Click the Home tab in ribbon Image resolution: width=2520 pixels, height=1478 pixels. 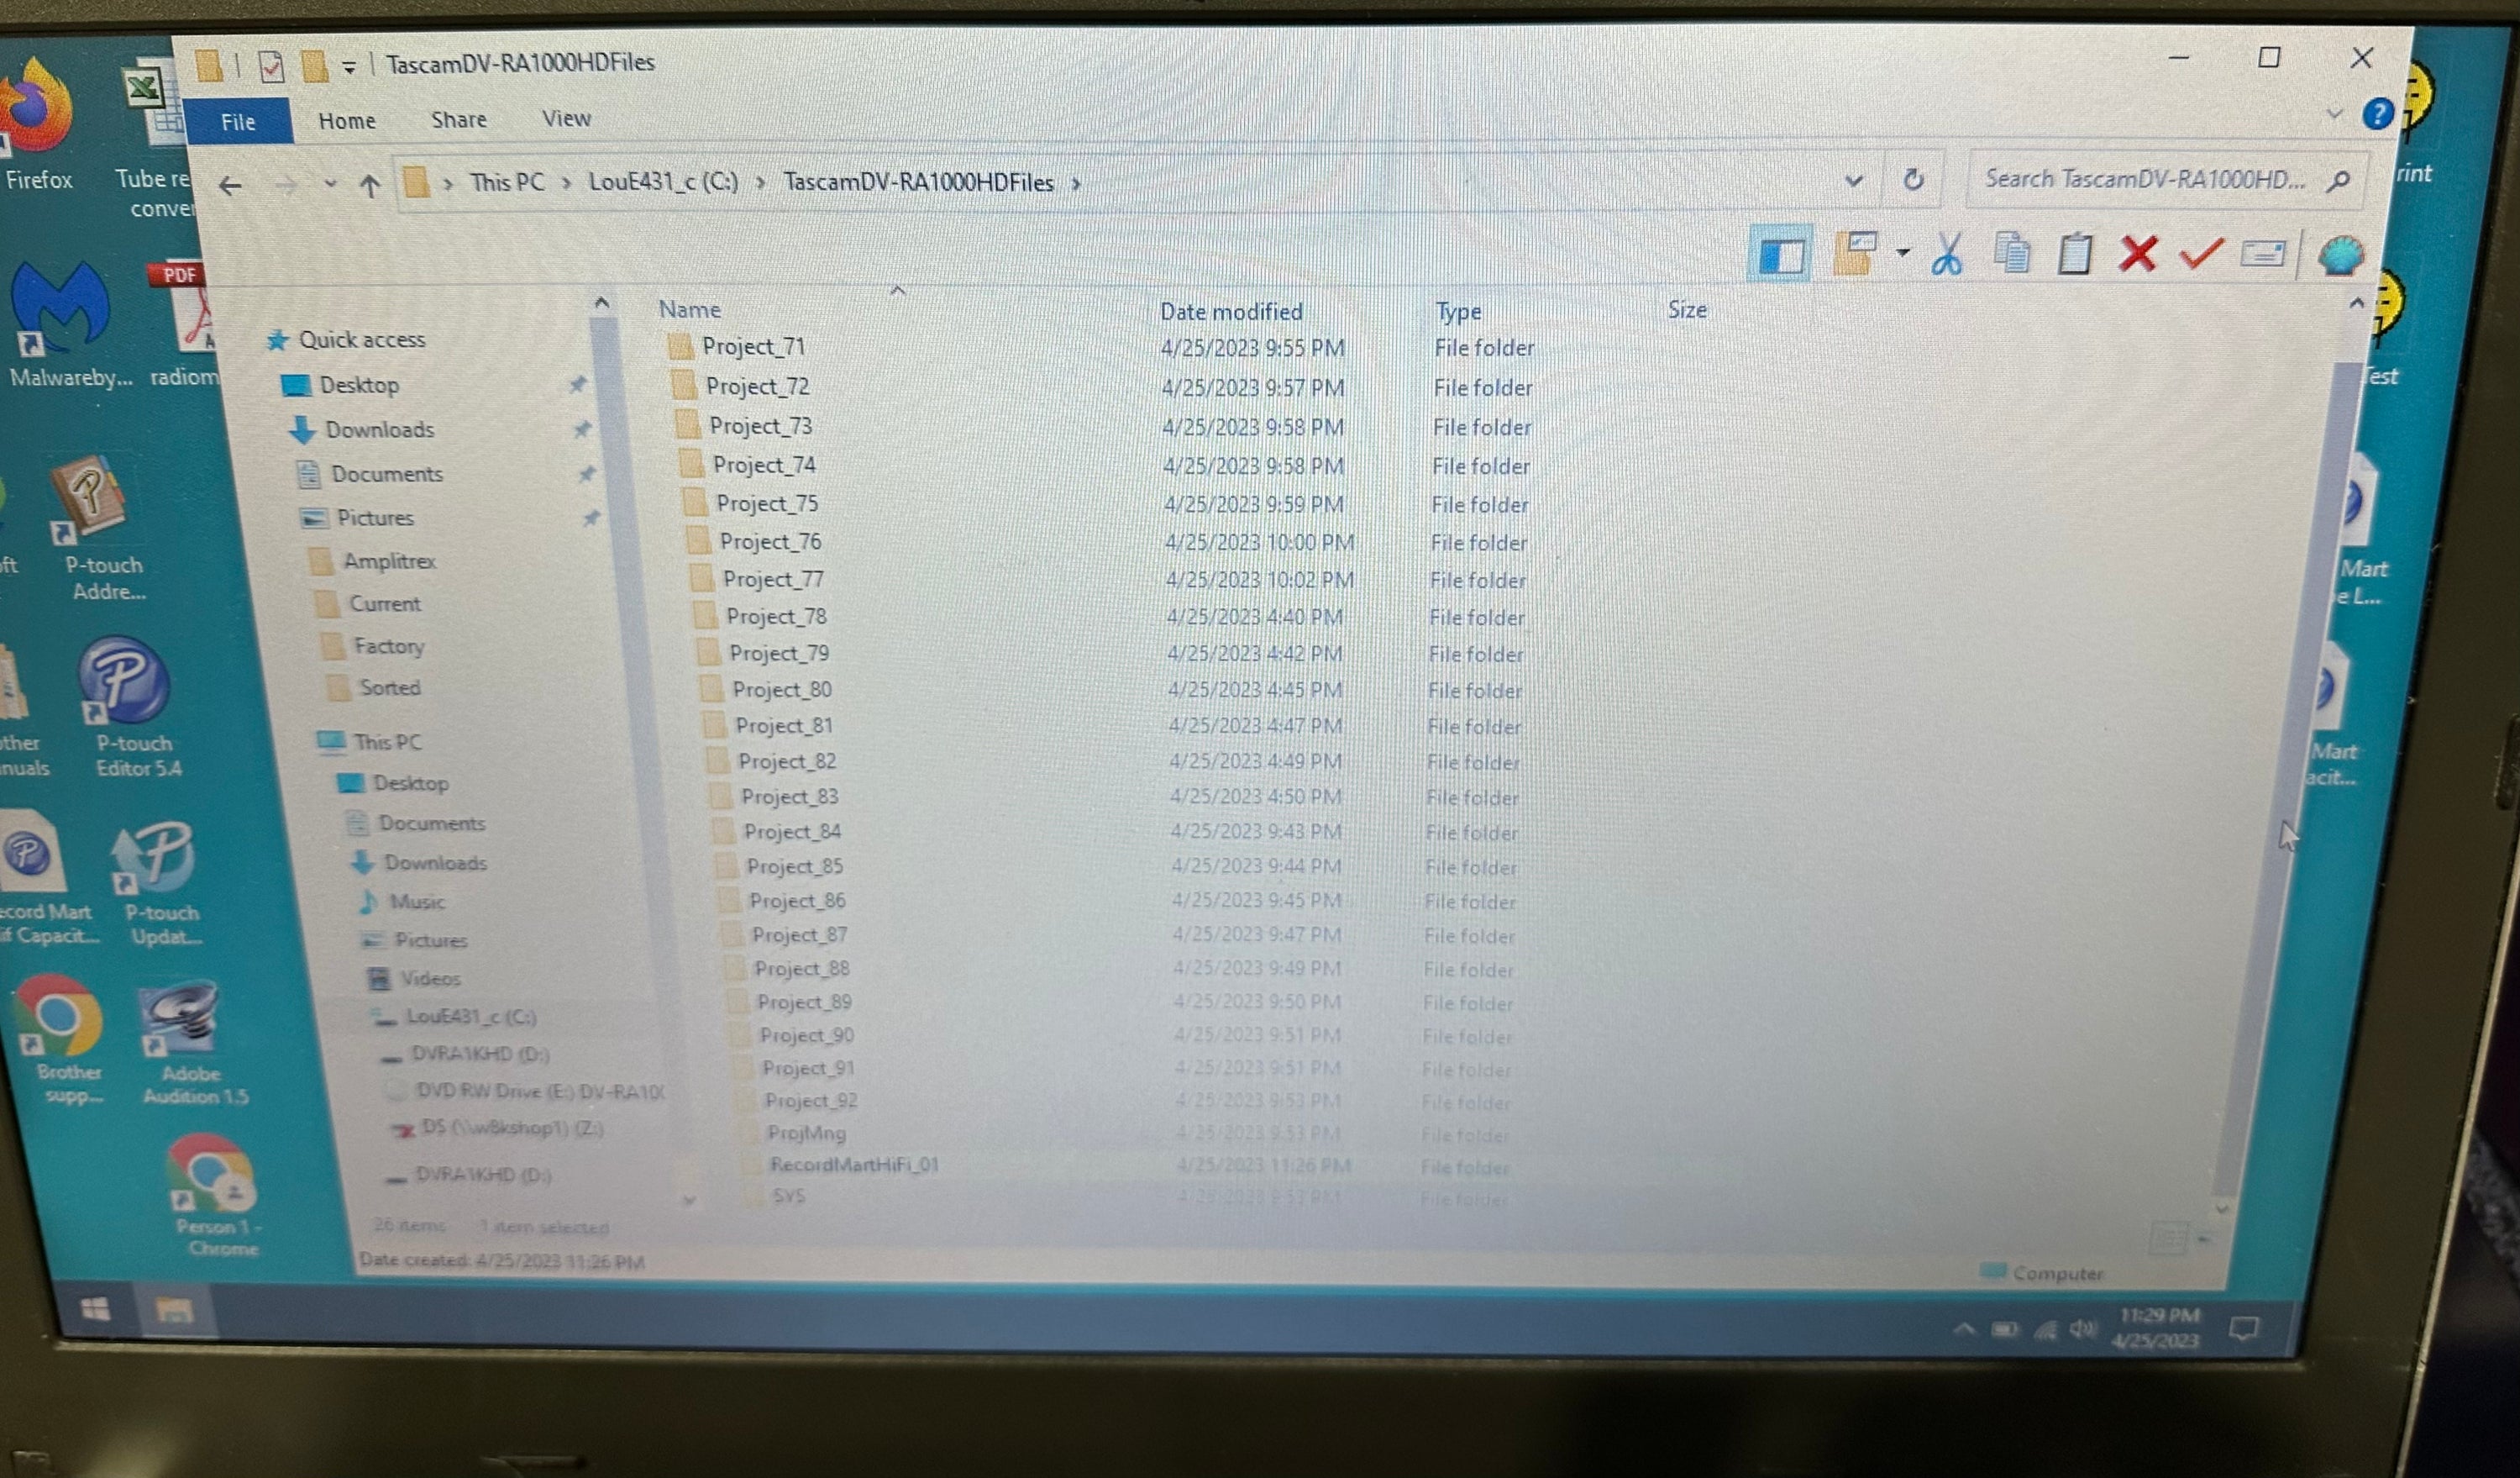[344, 118]
